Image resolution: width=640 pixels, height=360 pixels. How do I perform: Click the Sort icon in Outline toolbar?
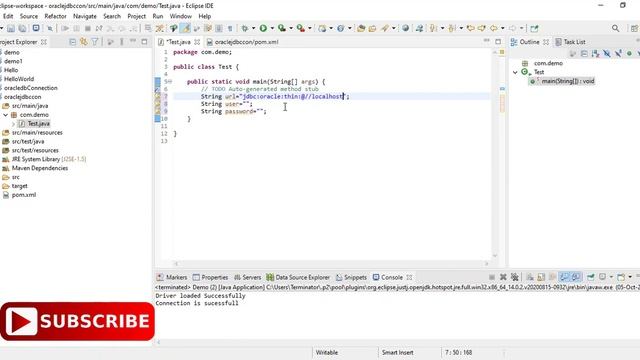pos(596,53)
